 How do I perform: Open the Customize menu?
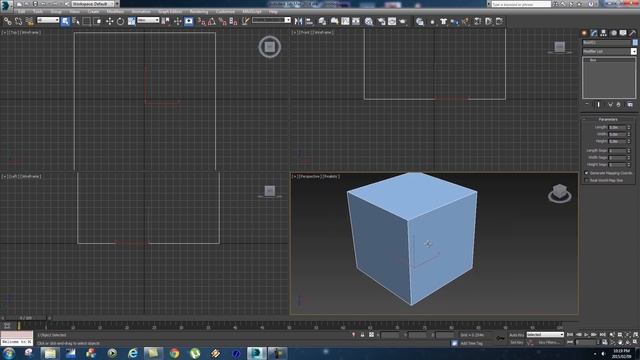coord(225,11)
